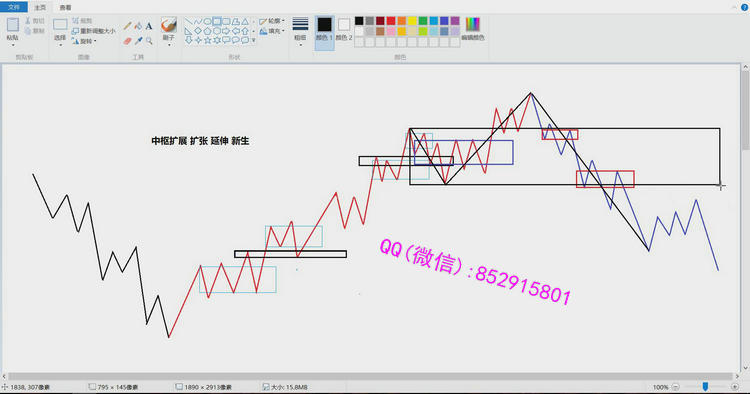750x394 pixels.
Task: Select the Eraser tool
Action: (128, 41)
